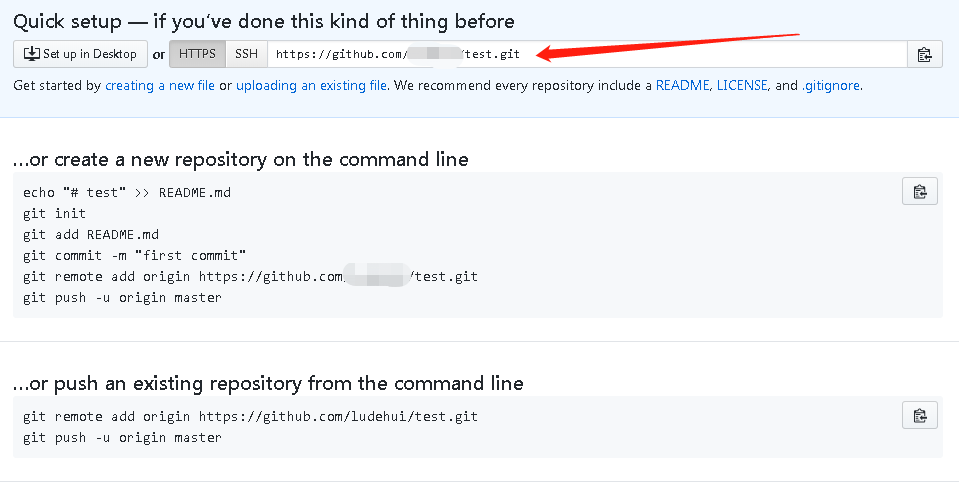
Task: Open the creating a new file link
Action: [x=160, y=86]
